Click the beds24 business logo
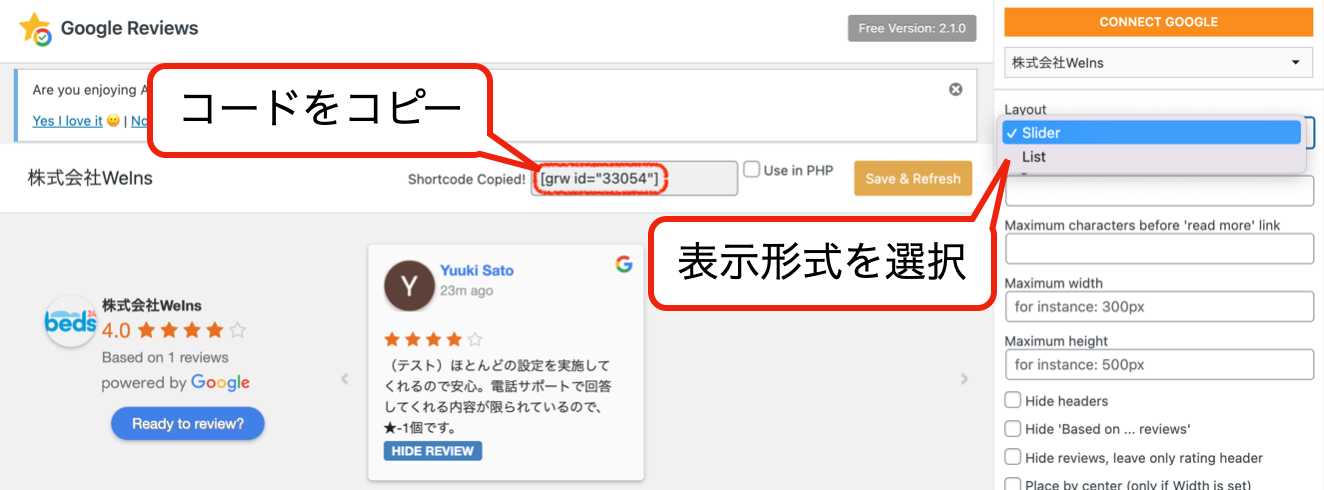Screen dimensions: 1324x490 [71, 321]
